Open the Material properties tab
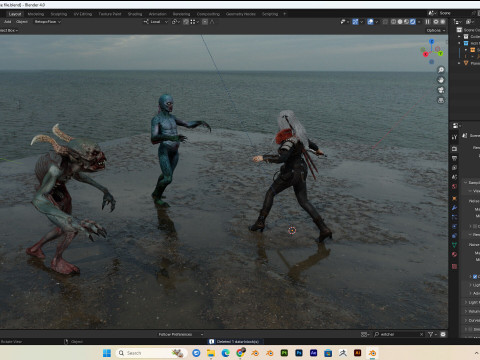The width and height of the screenshot is (480, 360). [x=454, y=254]
